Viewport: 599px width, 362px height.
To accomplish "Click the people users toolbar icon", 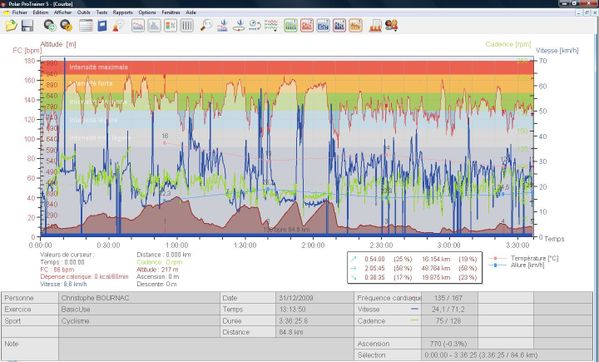I will (391, 26).
